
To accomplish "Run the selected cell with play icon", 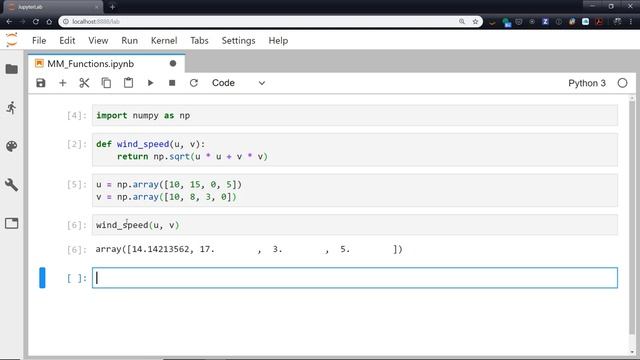I will (x=150, y=83).
